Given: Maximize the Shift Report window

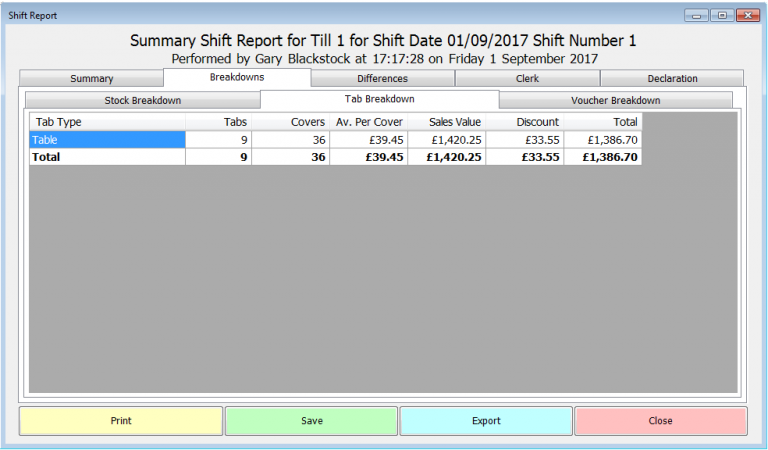Looking at the screenshot, I should [x=722, y=15].
